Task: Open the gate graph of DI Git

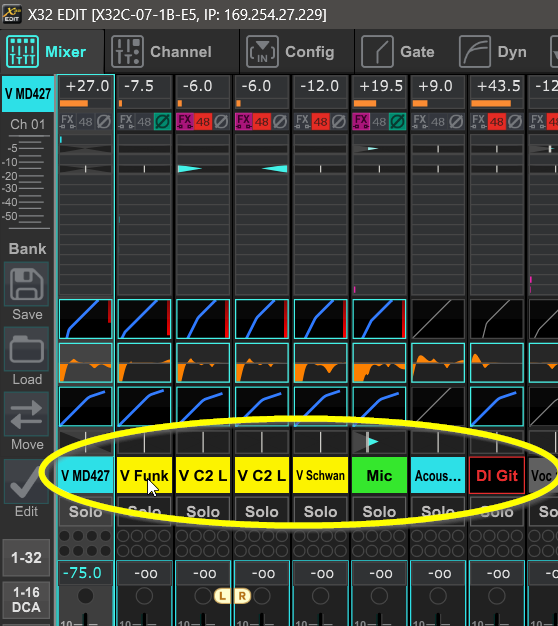Action: pyautogui.click(x=497, y=319)
